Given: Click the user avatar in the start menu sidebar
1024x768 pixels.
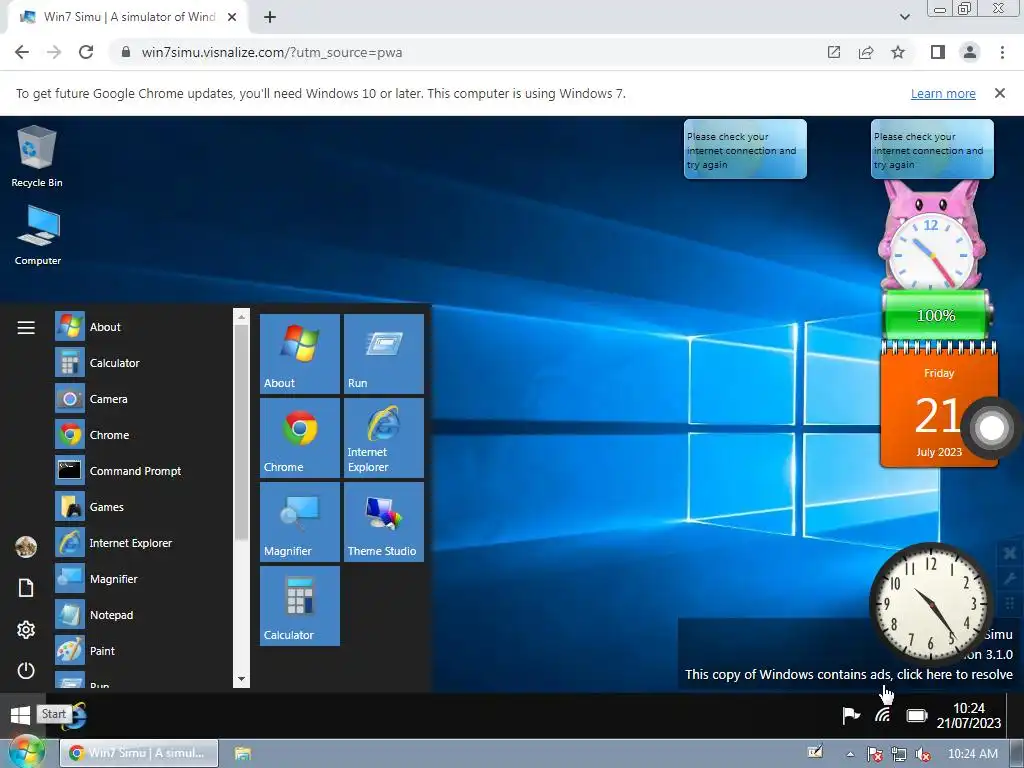Looking at the screenshot, I should click(26, 547).
